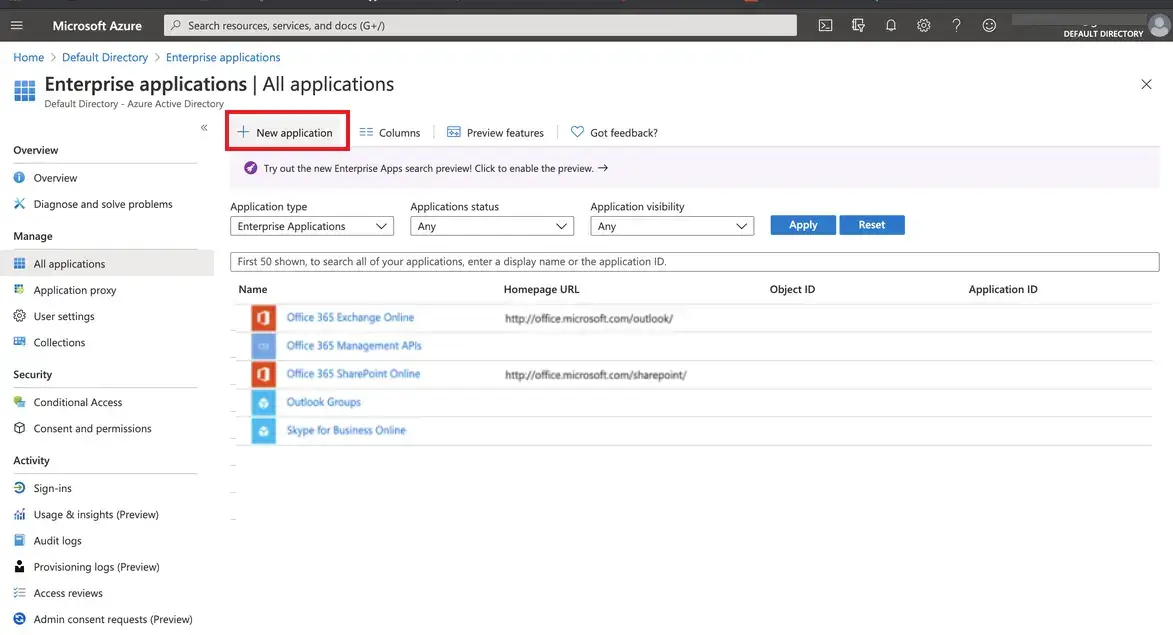Open the Cloud Shell icon in top bar
This screenshot has height=635, width=1173.
[x=824, y=24]
